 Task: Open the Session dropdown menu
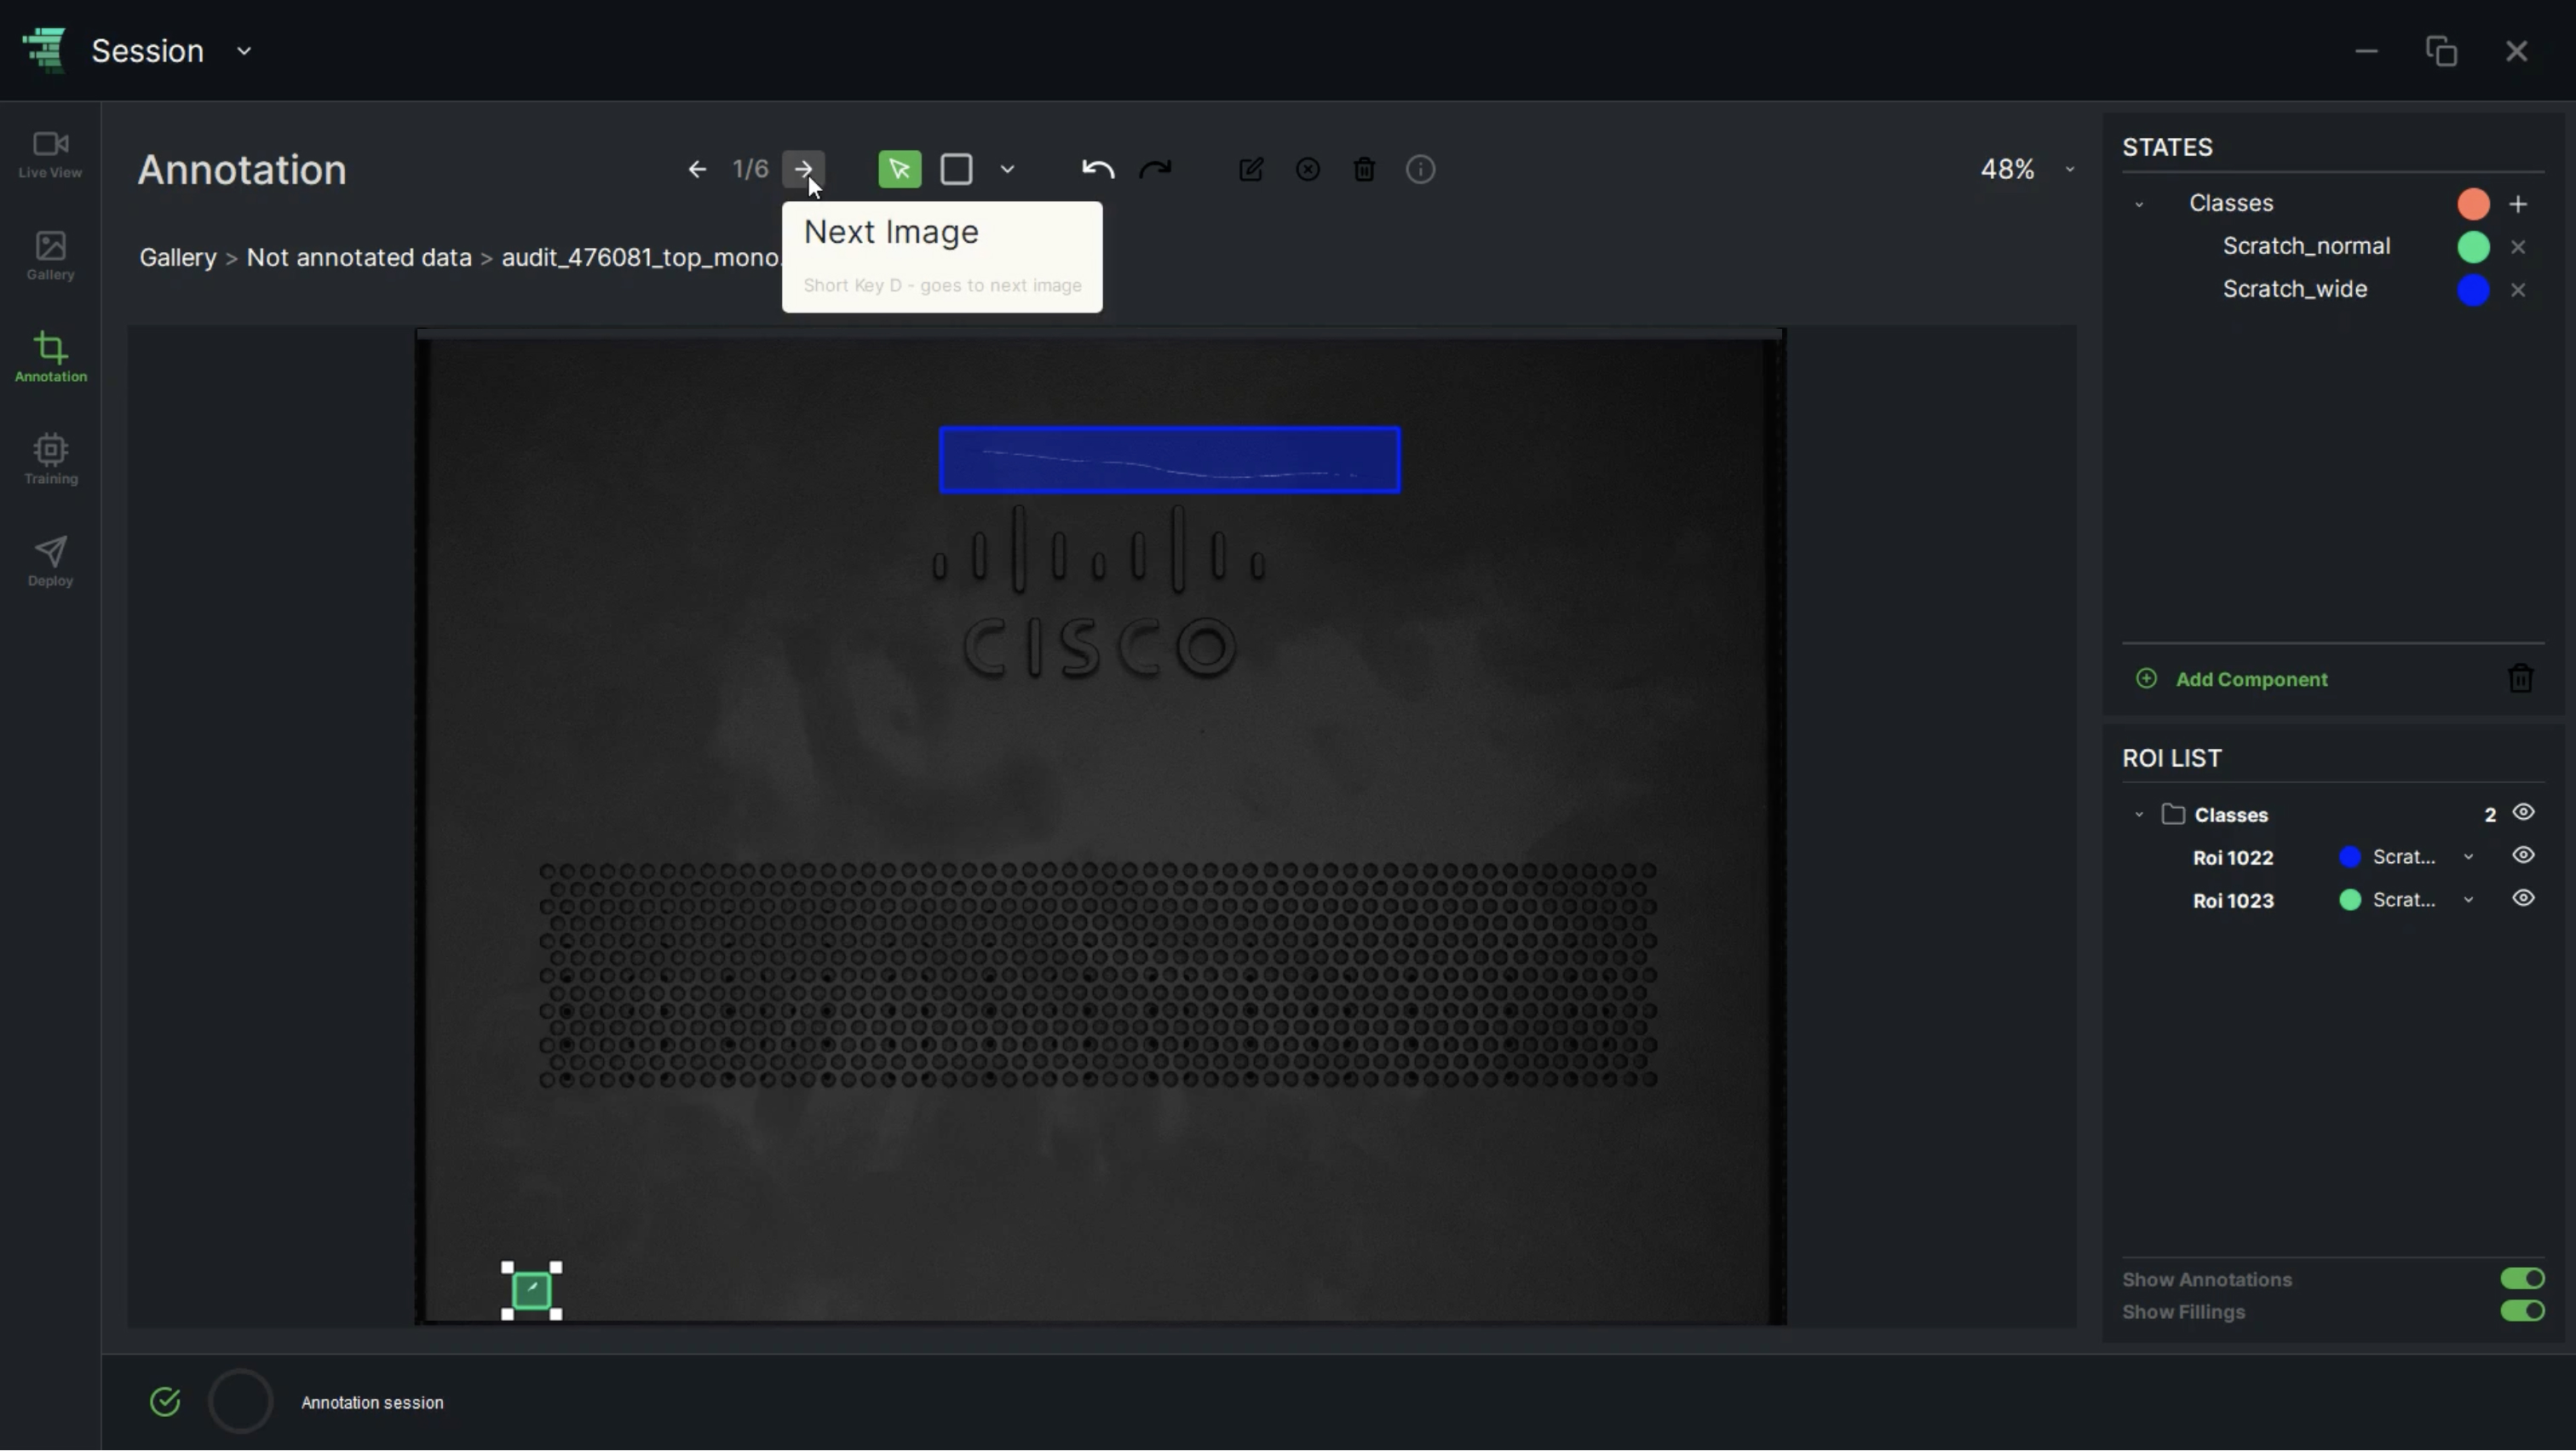pyautogui.click(x=244, y=51)
